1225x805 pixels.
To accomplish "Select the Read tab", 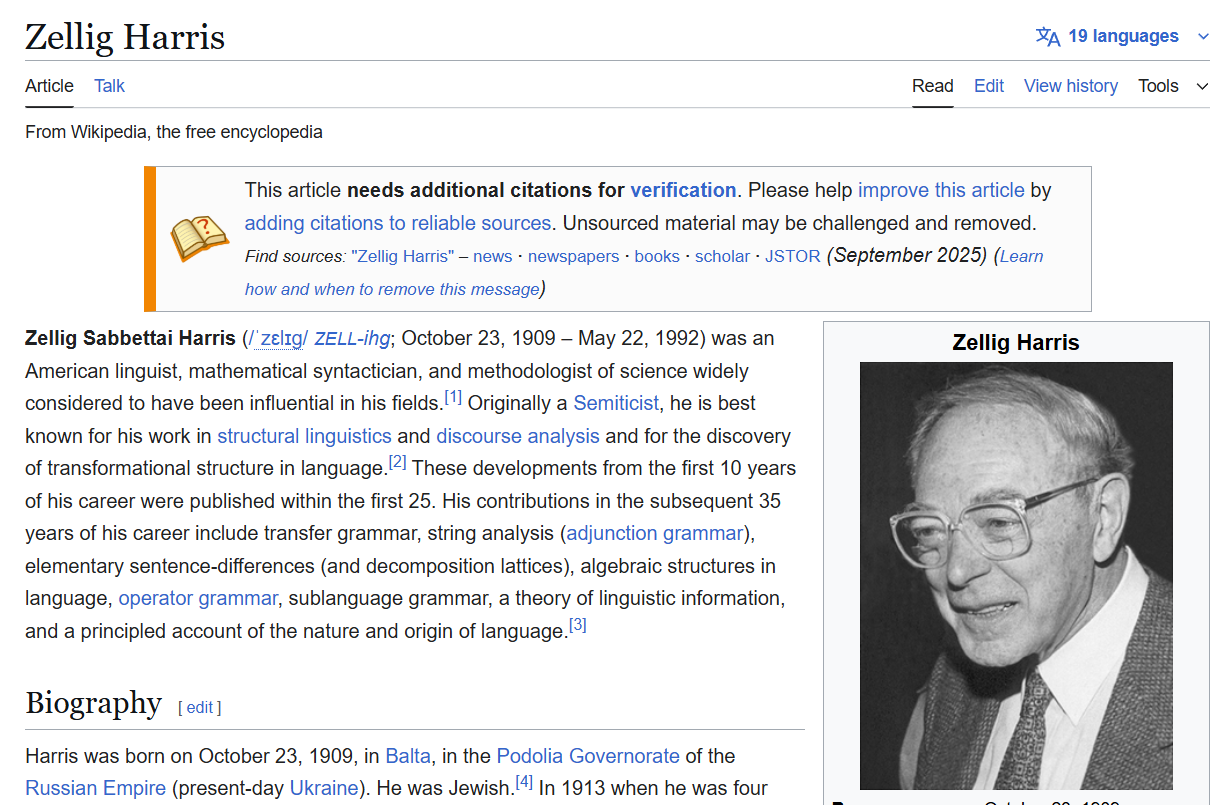I will pos(932,86).
